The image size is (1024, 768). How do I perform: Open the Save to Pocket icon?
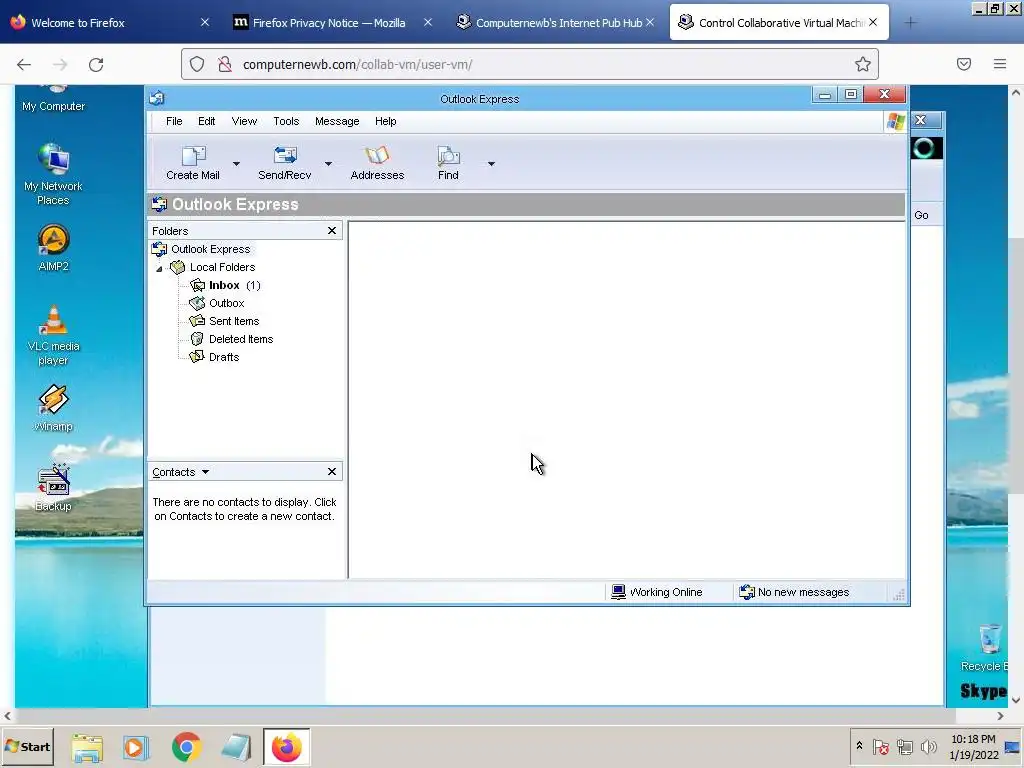pos(964,64)
